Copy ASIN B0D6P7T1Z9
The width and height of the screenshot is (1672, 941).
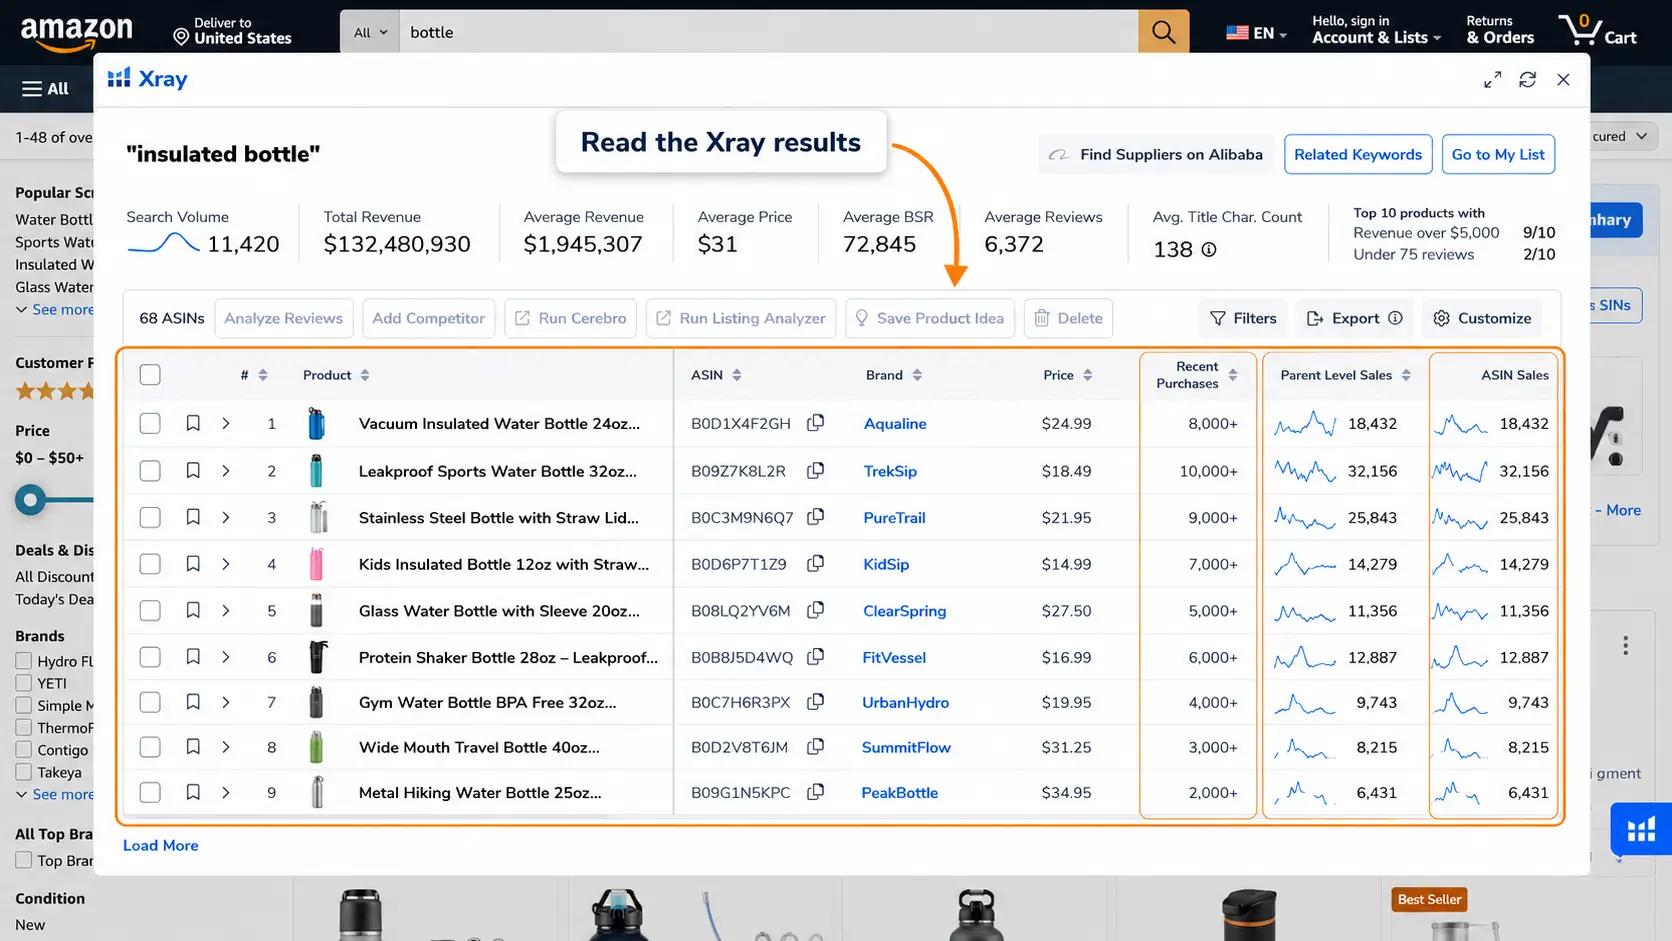[x=816, y=564]
